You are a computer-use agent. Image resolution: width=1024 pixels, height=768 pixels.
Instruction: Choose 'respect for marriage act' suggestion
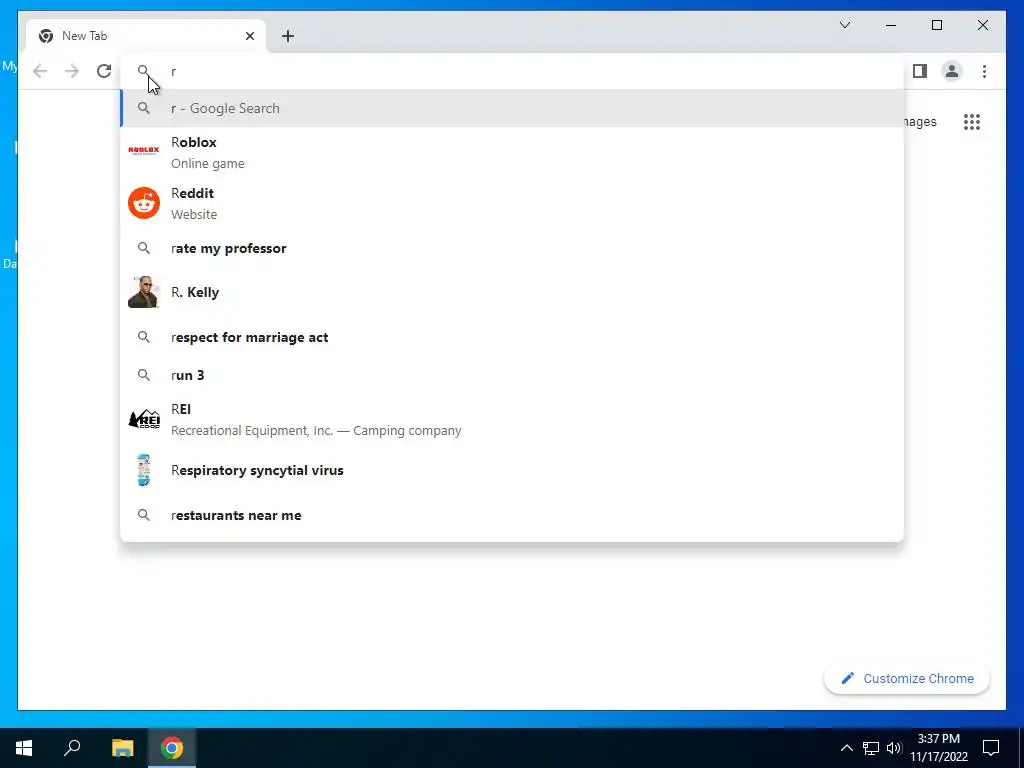512,337
